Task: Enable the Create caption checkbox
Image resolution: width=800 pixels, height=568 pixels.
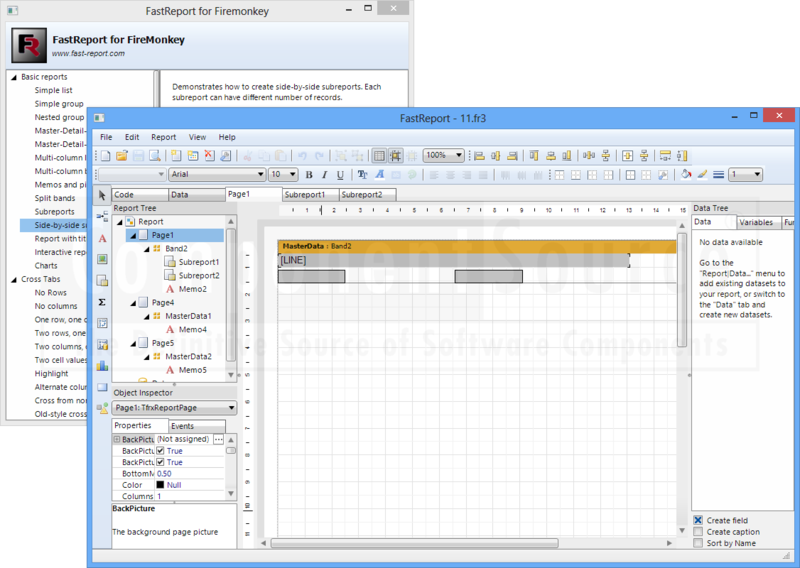Action: 698,532
